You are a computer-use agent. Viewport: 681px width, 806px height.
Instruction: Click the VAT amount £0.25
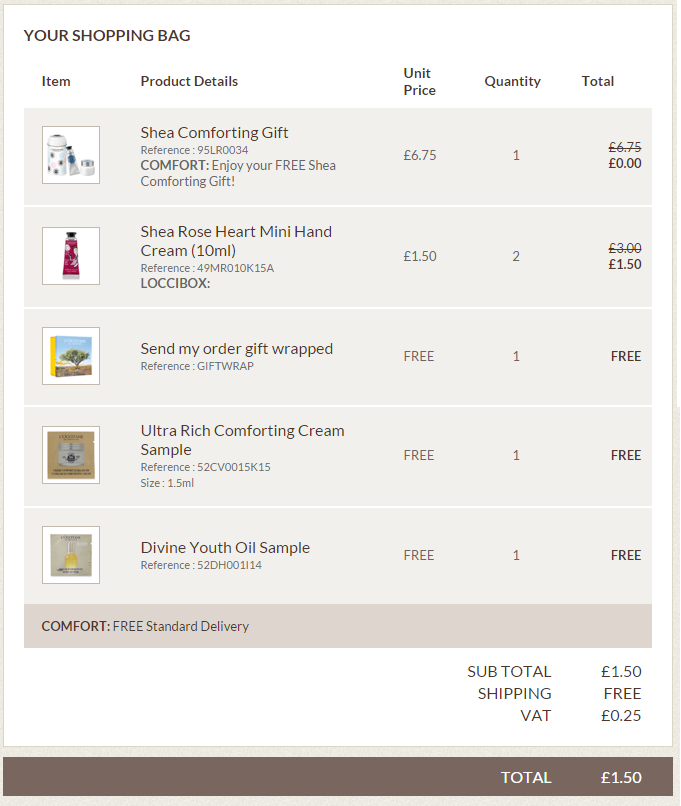point(621,716)
